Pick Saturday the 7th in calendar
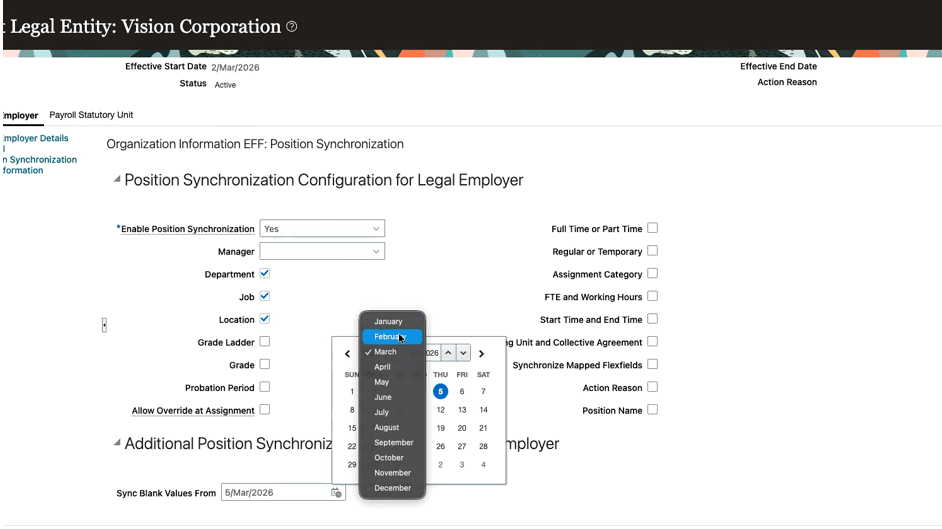942x529 pixels. pyautogui.click(x=484, y=391)
